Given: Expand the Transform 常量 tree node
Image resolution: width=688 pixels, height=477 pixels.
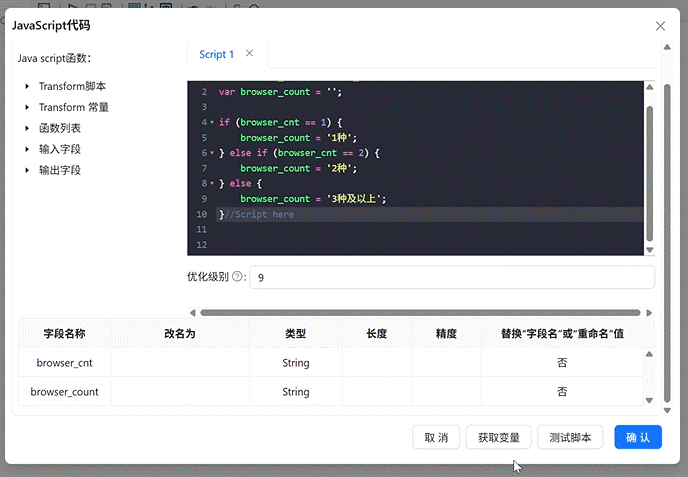Looking at the screenshot, I should pyautogui.click(x=27, y=108).
